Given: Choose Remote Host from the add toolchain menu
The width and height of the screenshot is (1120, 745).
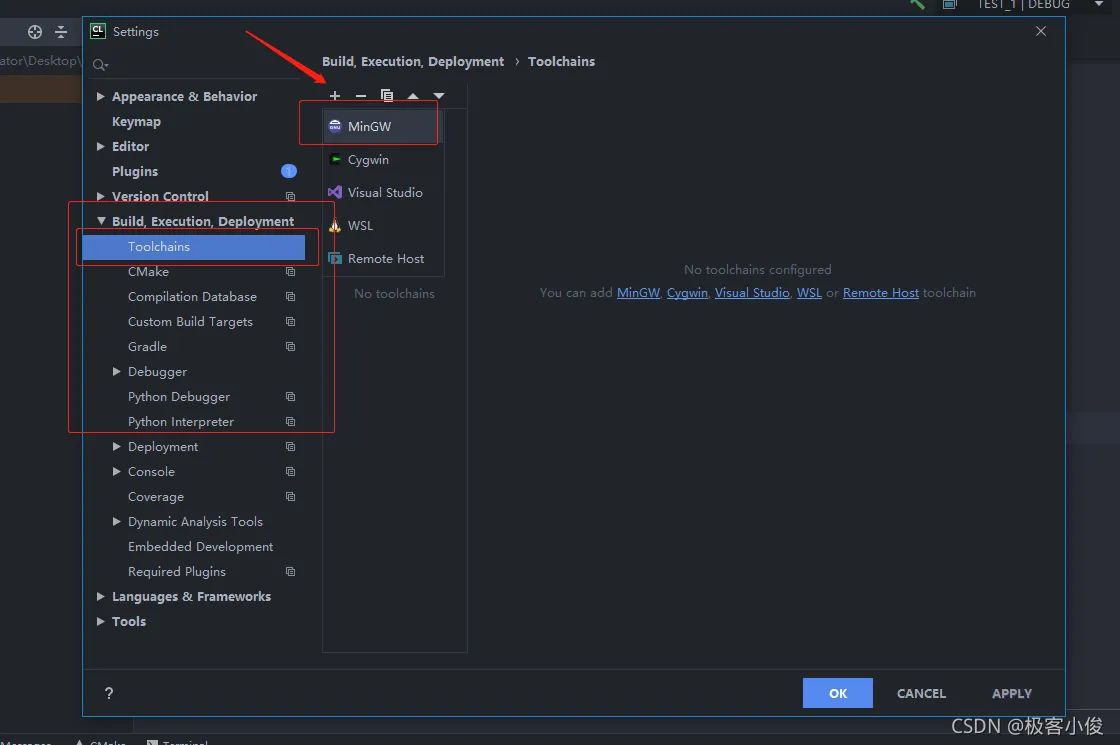Looking at the screenshot, I should point(383,259).
